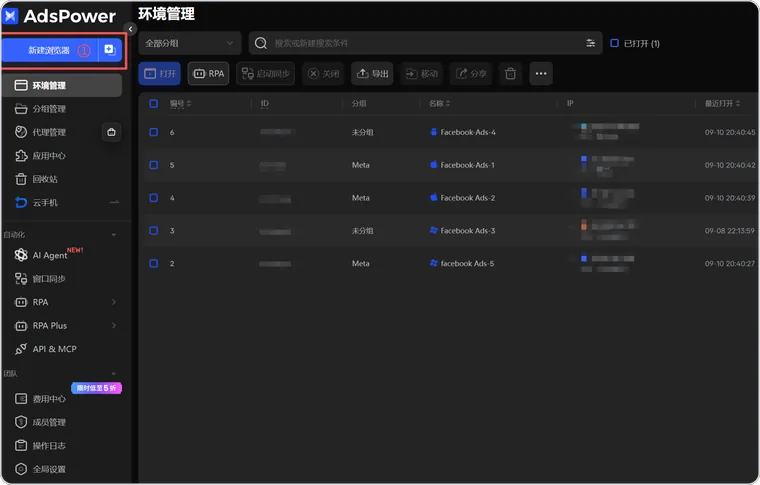Collapse the 团队 section header

point(62,374)
